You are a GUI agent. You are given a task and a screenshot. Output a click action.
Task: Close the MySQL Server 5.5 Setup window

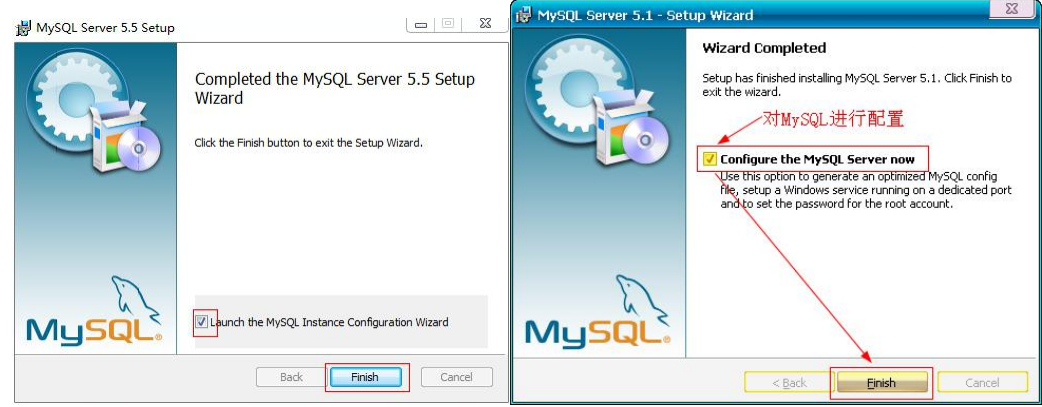485,24
